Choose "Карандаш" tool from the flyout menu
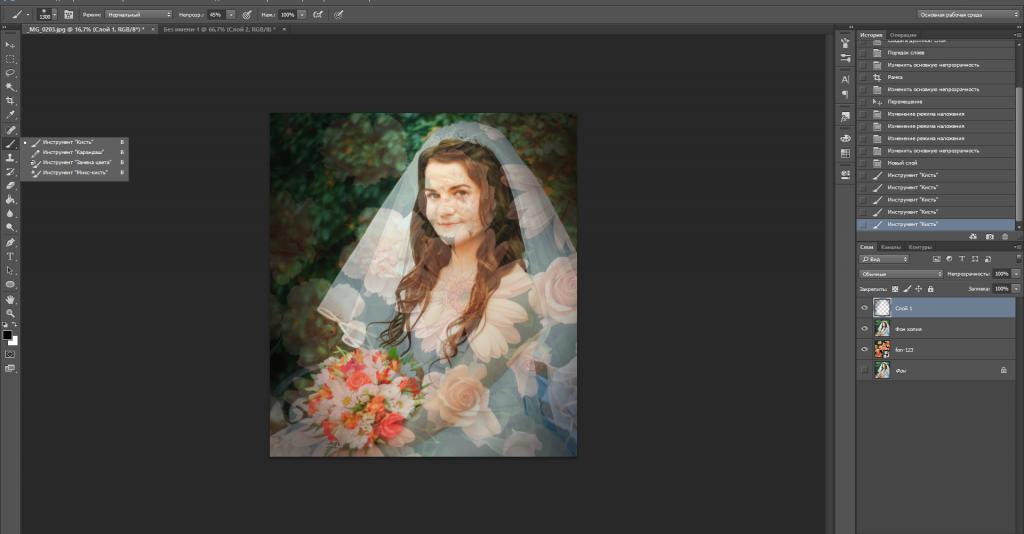The width and height of the screenshot is (1024, 534). click(71, 152)
